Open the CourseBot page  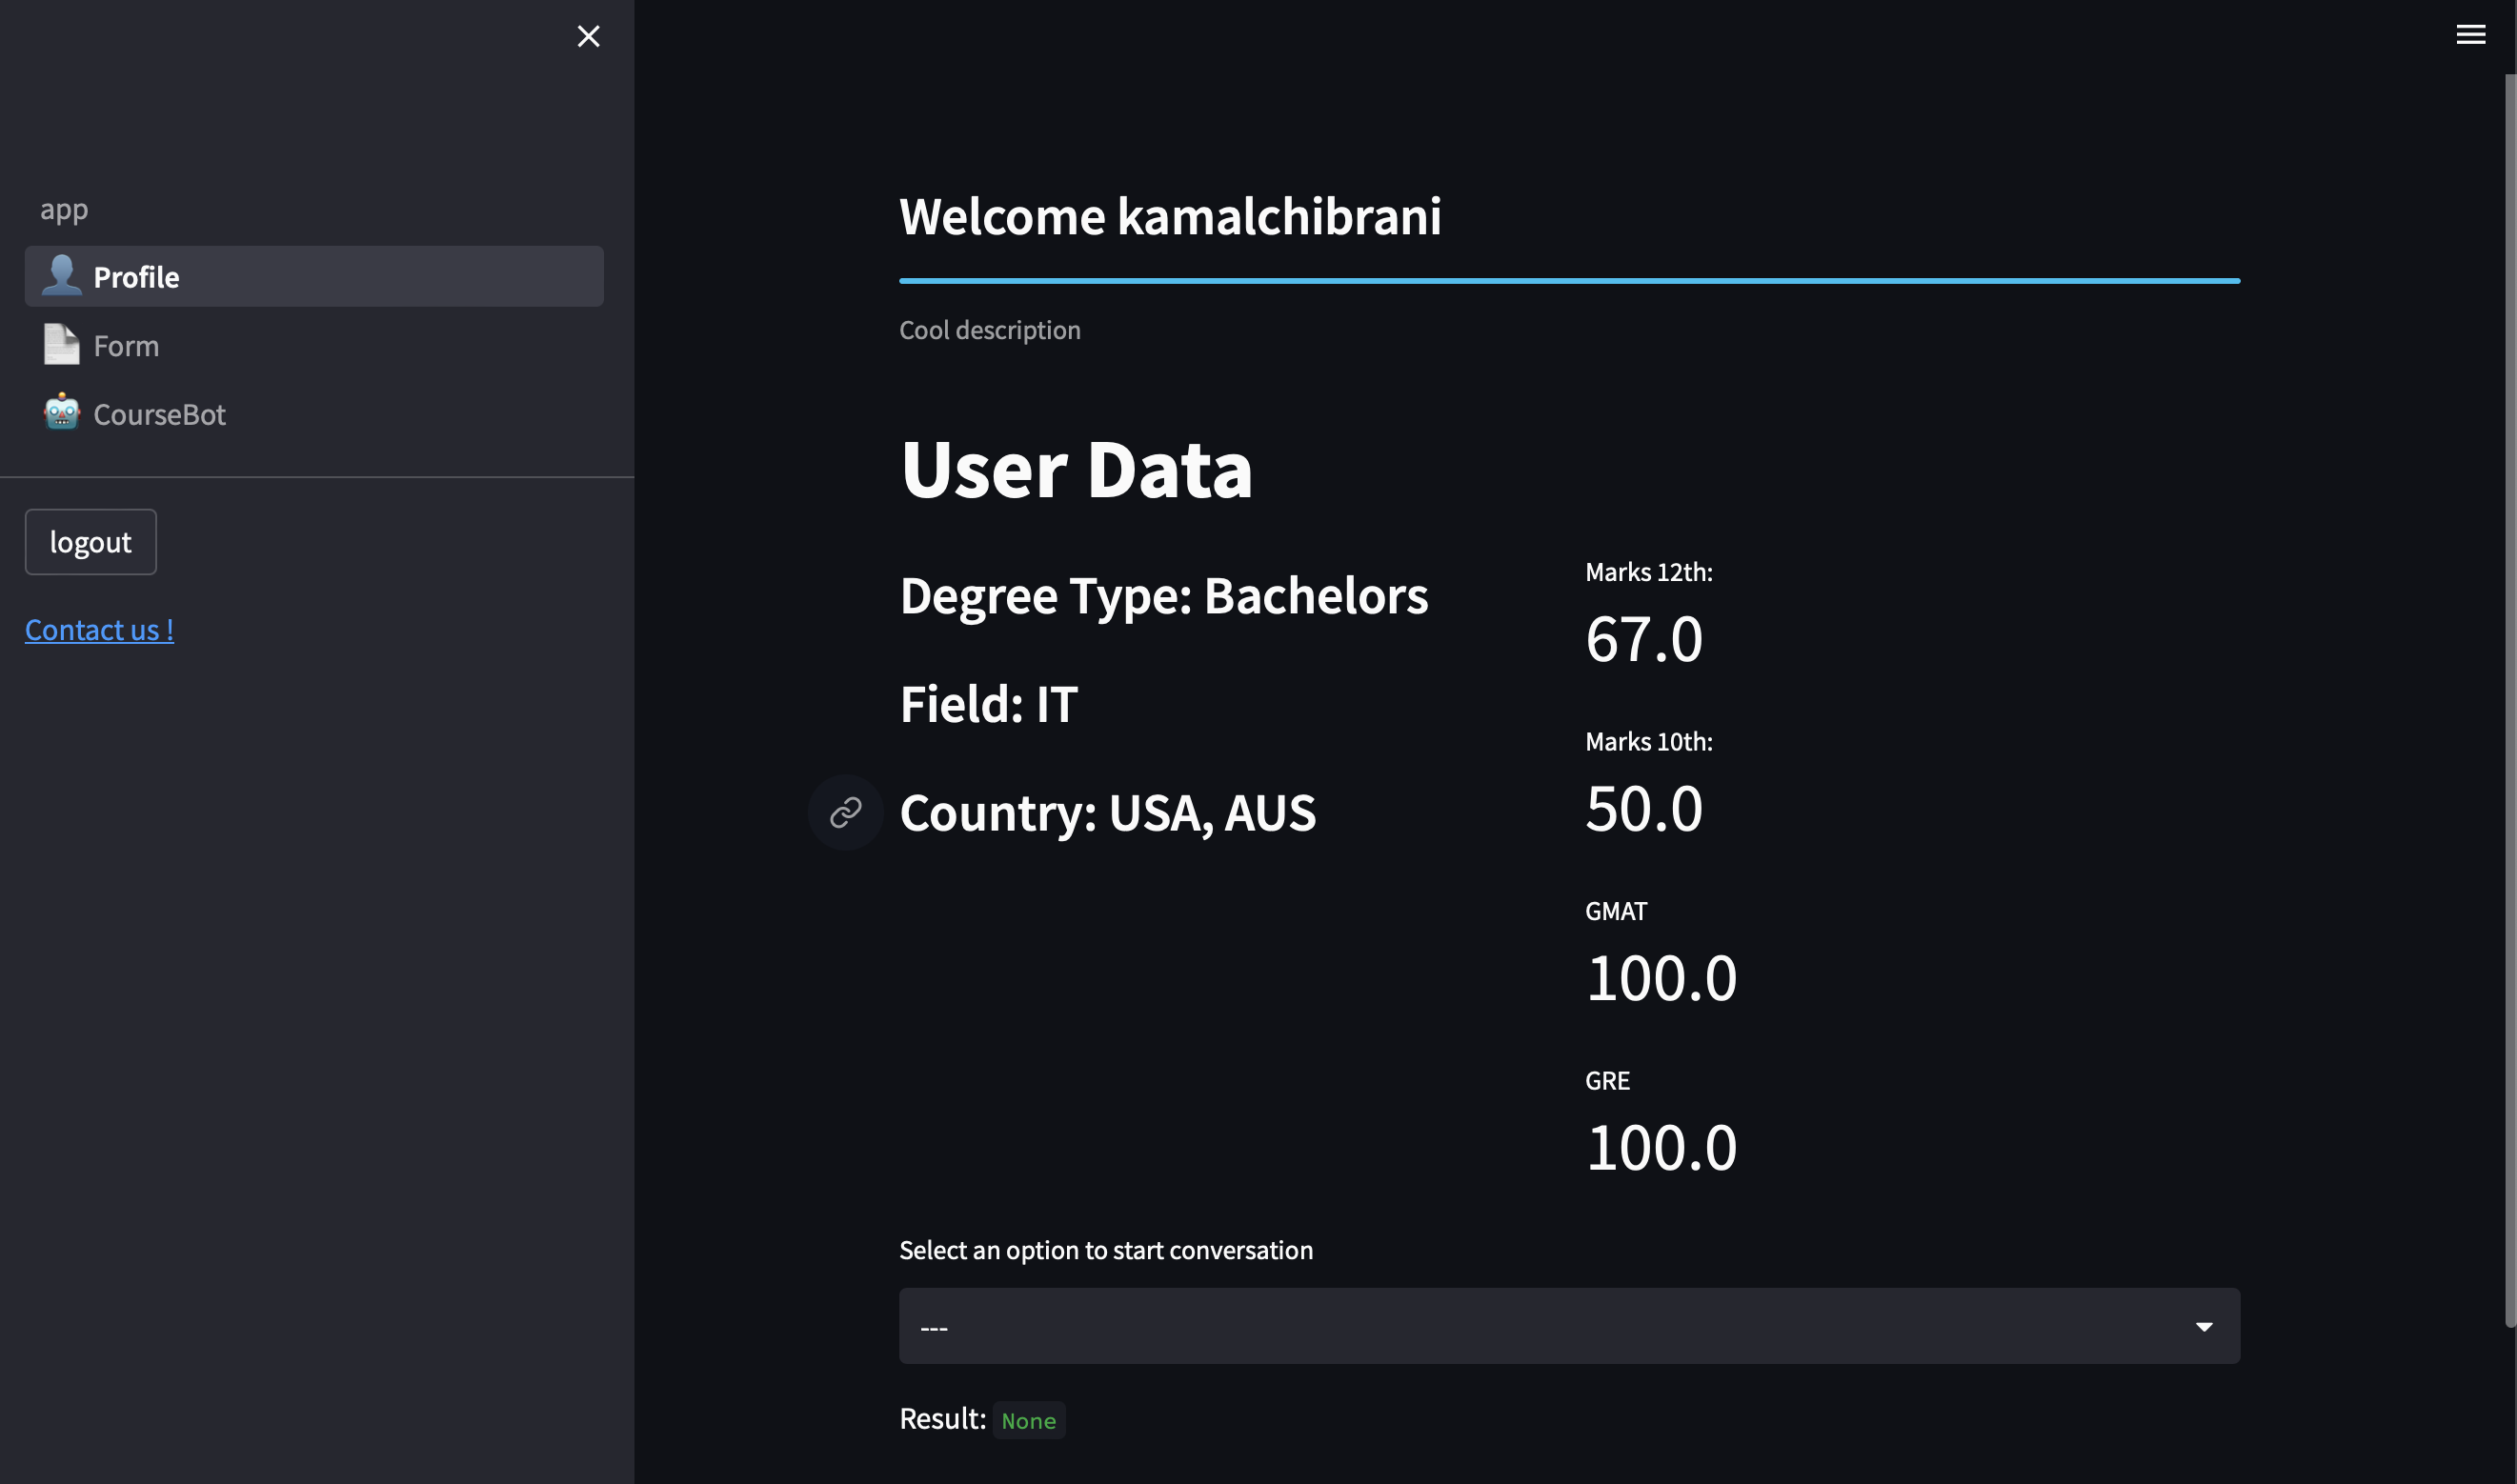coord(160,414)
